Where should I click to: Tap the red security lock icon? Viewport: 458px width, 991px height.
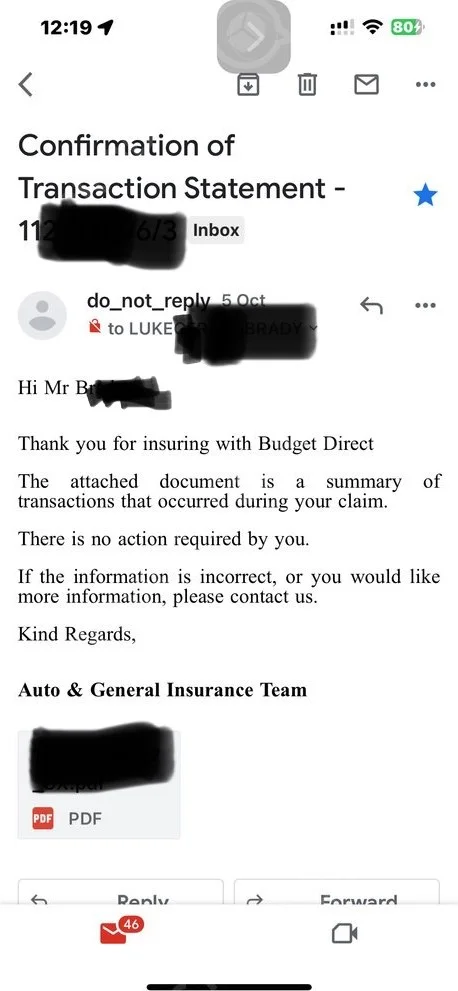pyautogui.click(x=95, y=327)
